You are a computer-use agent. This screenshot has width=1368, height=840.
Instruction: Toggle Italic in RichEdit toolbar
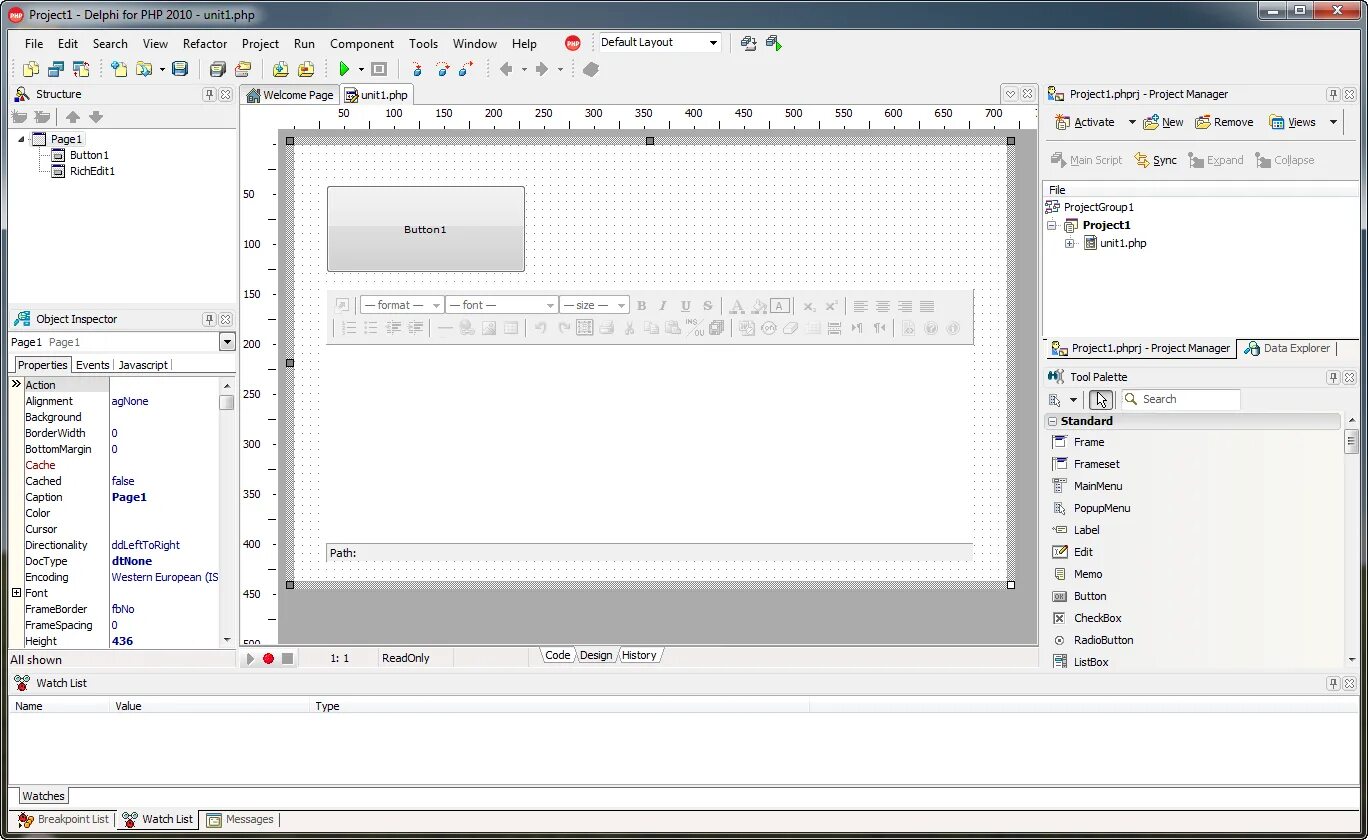663,306
